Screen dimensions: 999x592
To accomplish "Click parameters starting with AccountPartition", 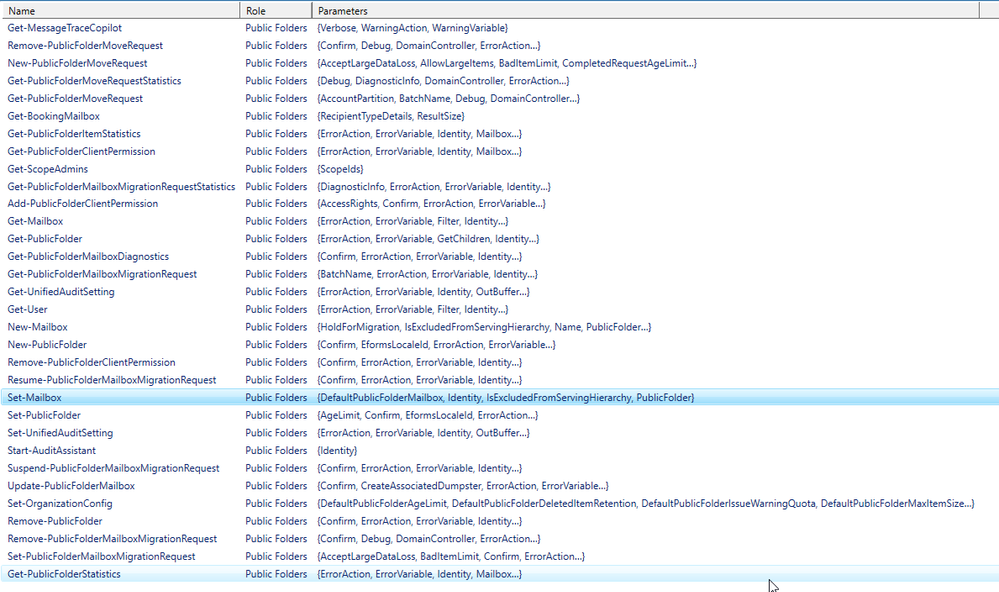I will 448,99.
